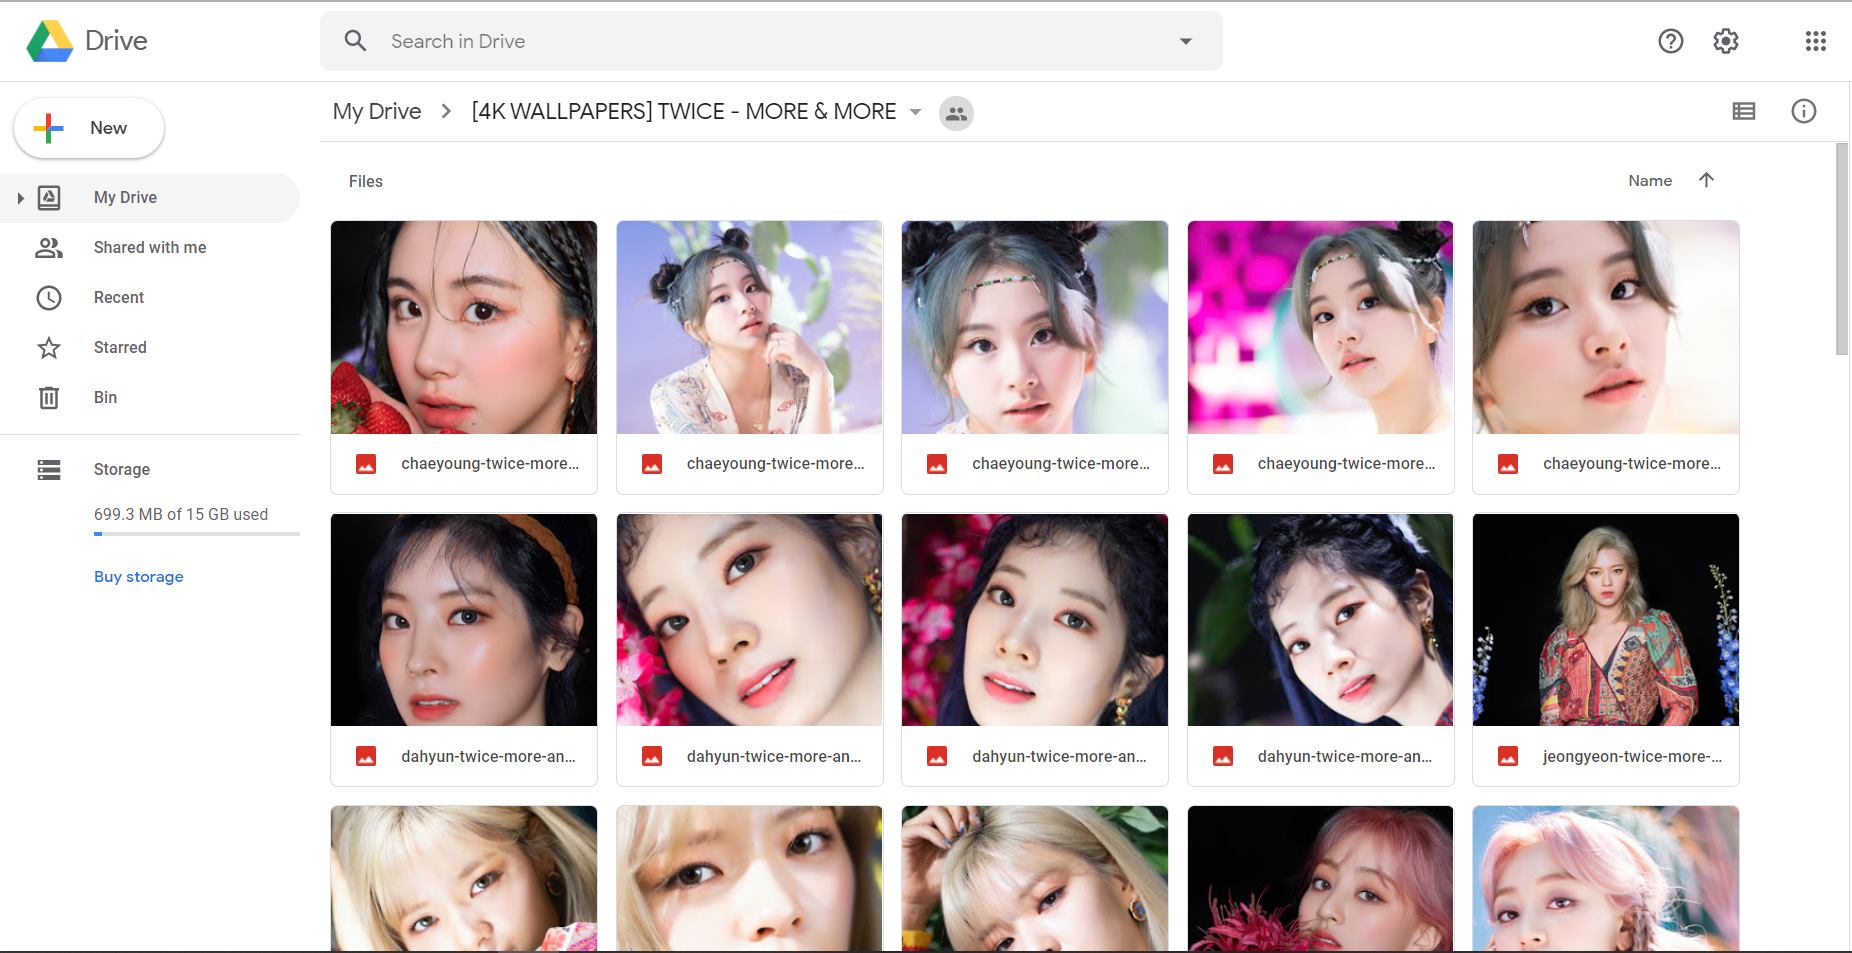This screenshot has width=1852, height=953.
Task: Click the storage usage progress bar
Action: (197, 534)
